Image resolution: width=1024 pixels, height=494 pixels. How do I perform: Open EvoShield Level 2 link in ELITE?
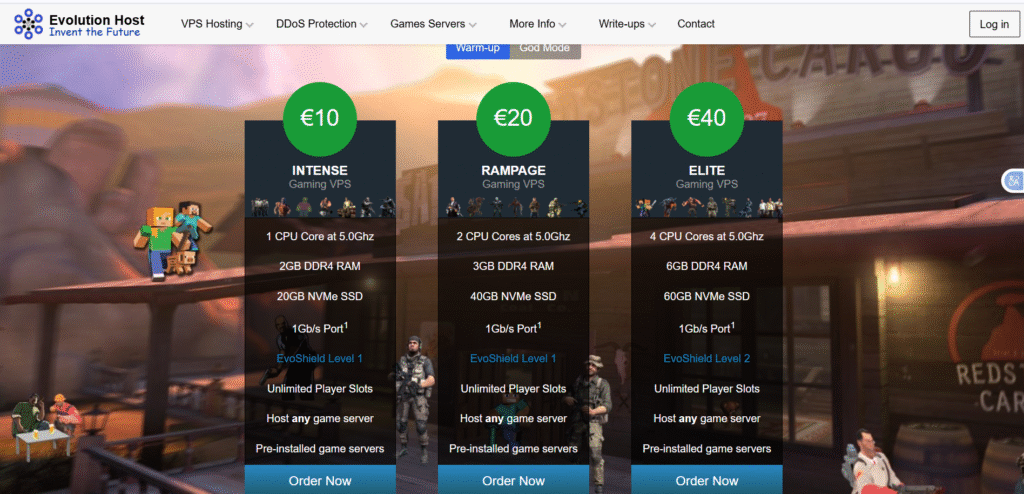pos(707,359)
